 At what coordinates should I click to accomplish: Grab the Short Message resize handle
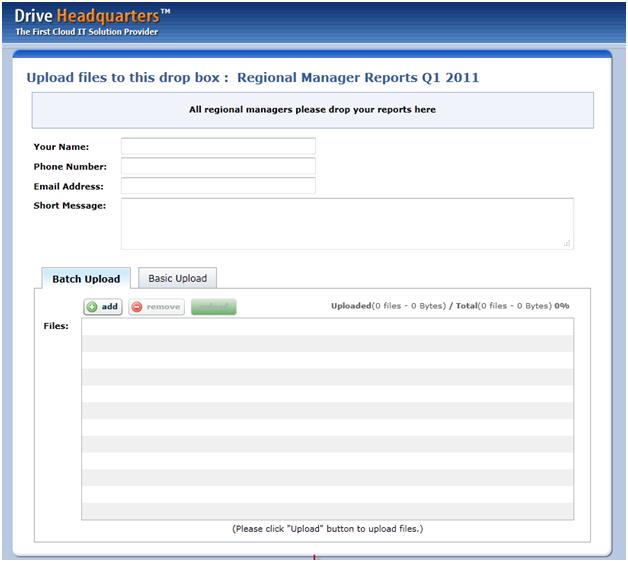567,242
